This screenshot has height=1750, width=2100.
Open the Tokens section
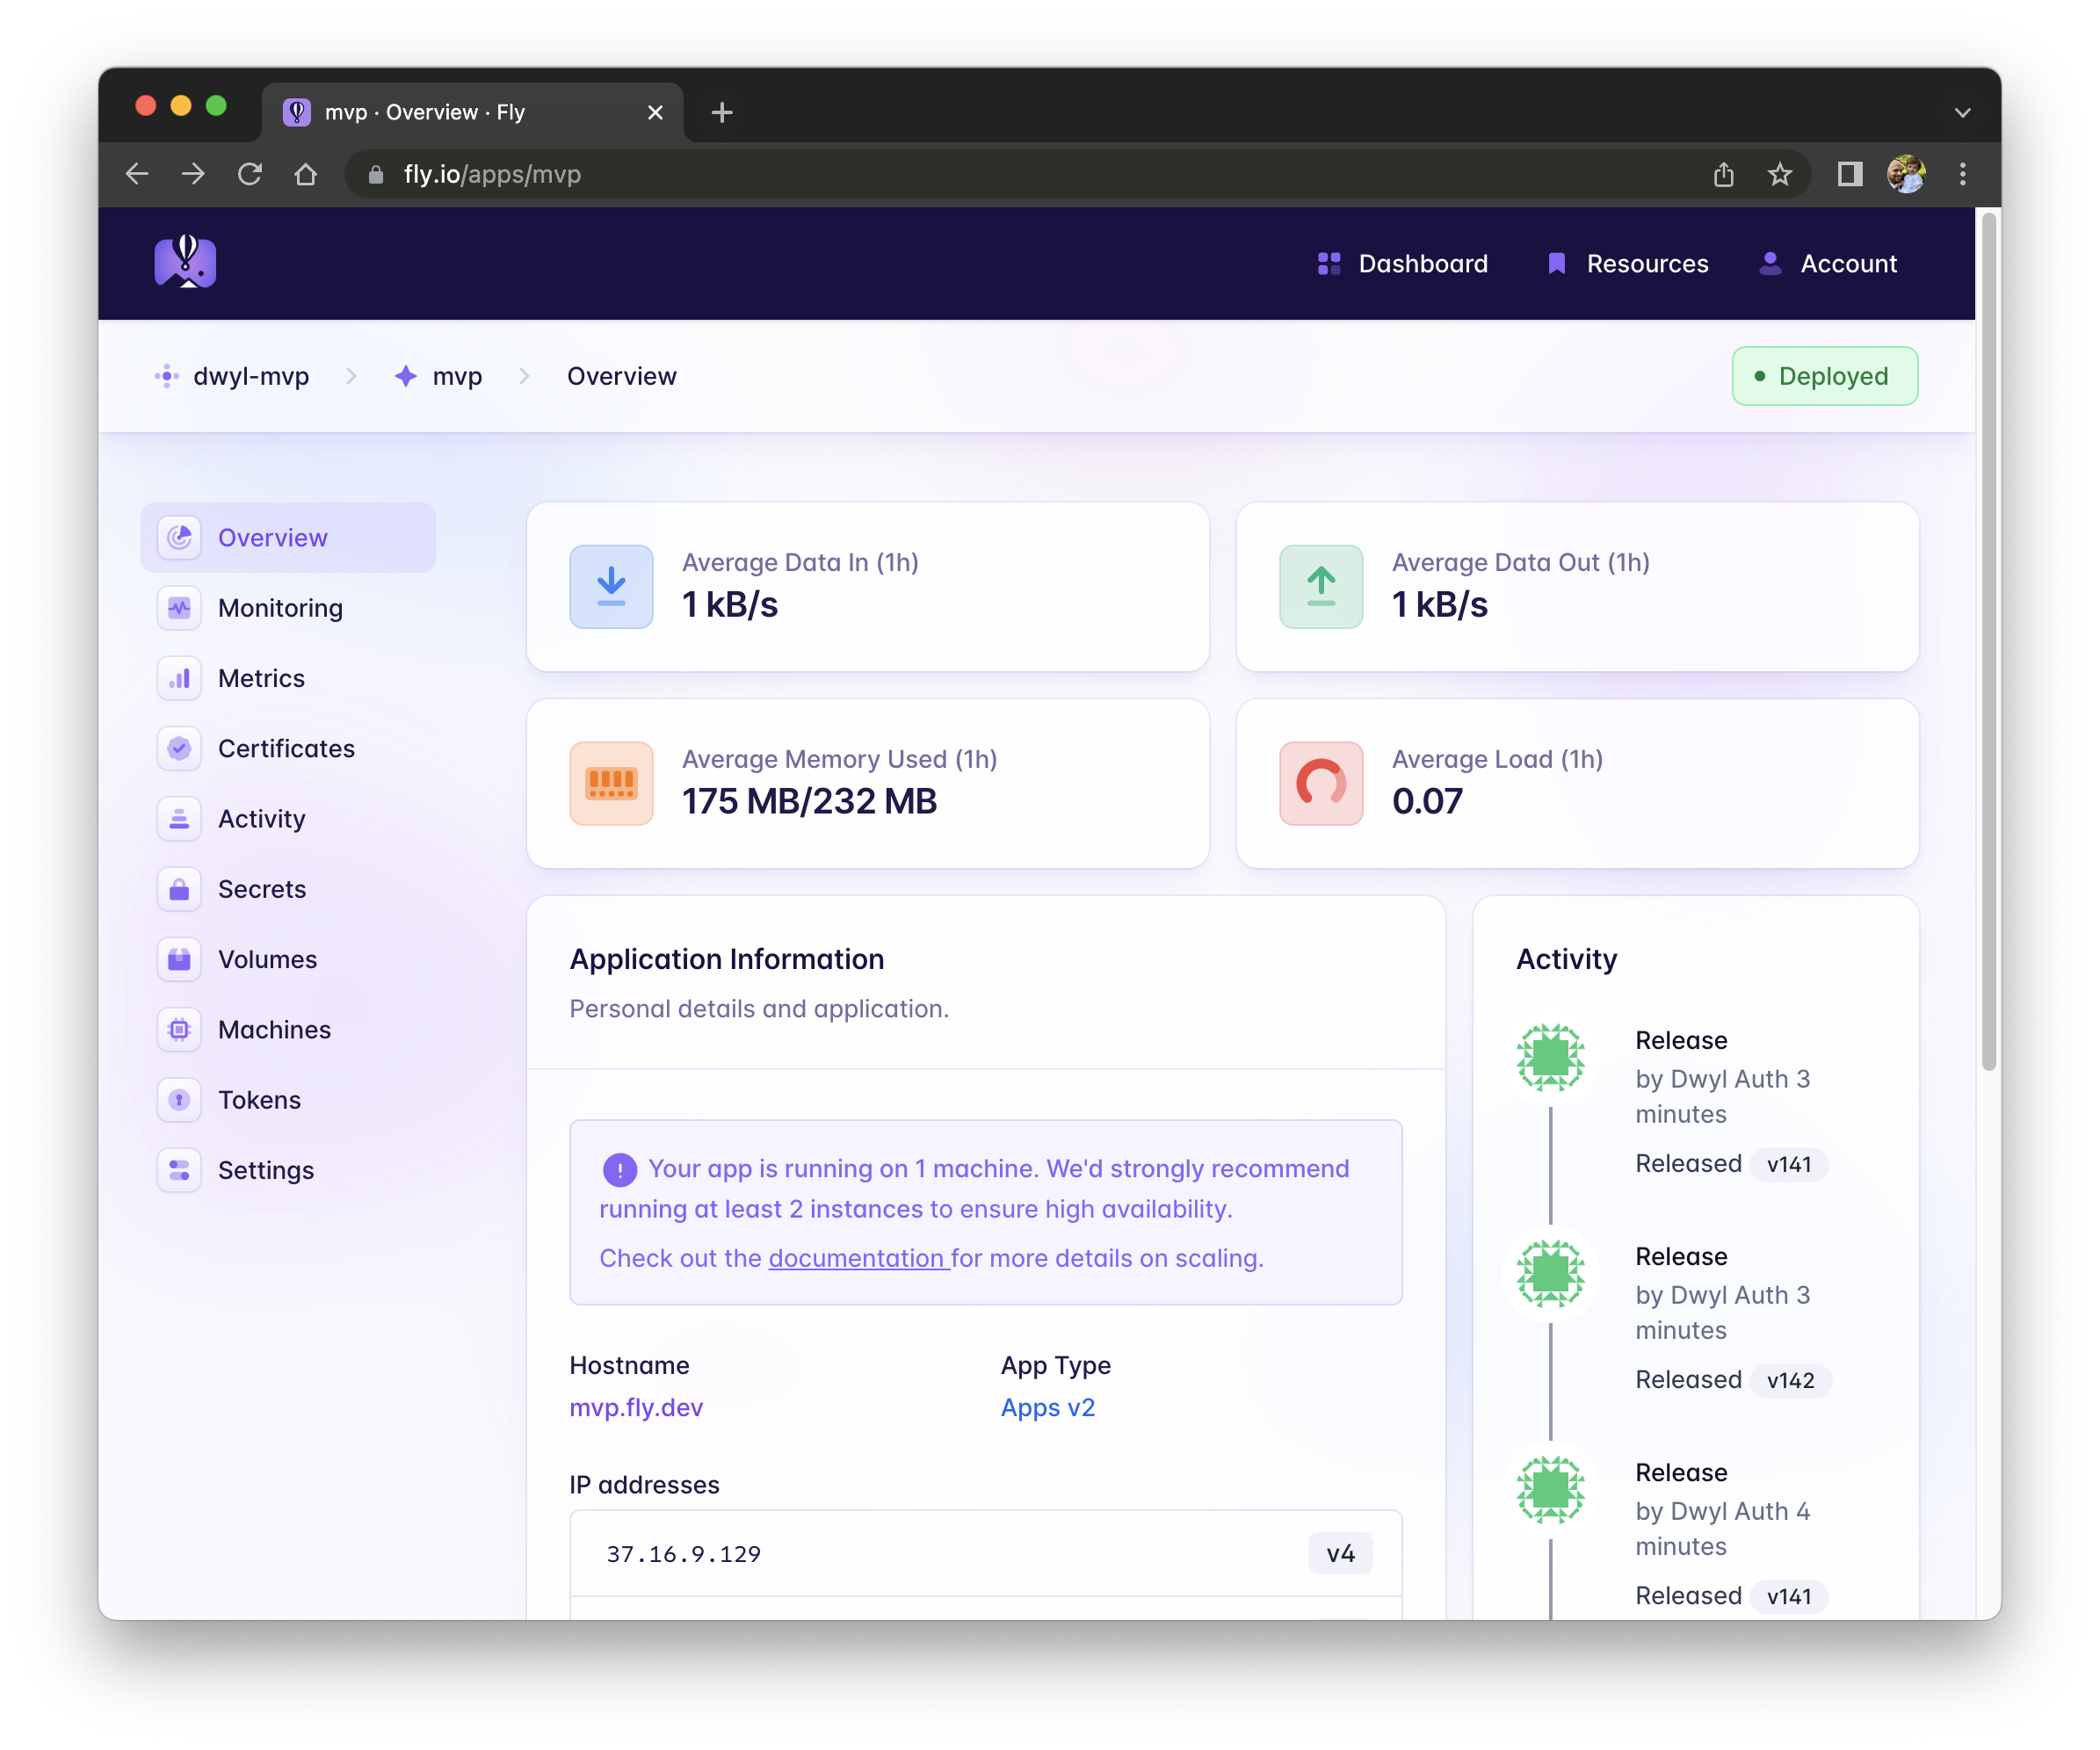tap(260, 1100)
